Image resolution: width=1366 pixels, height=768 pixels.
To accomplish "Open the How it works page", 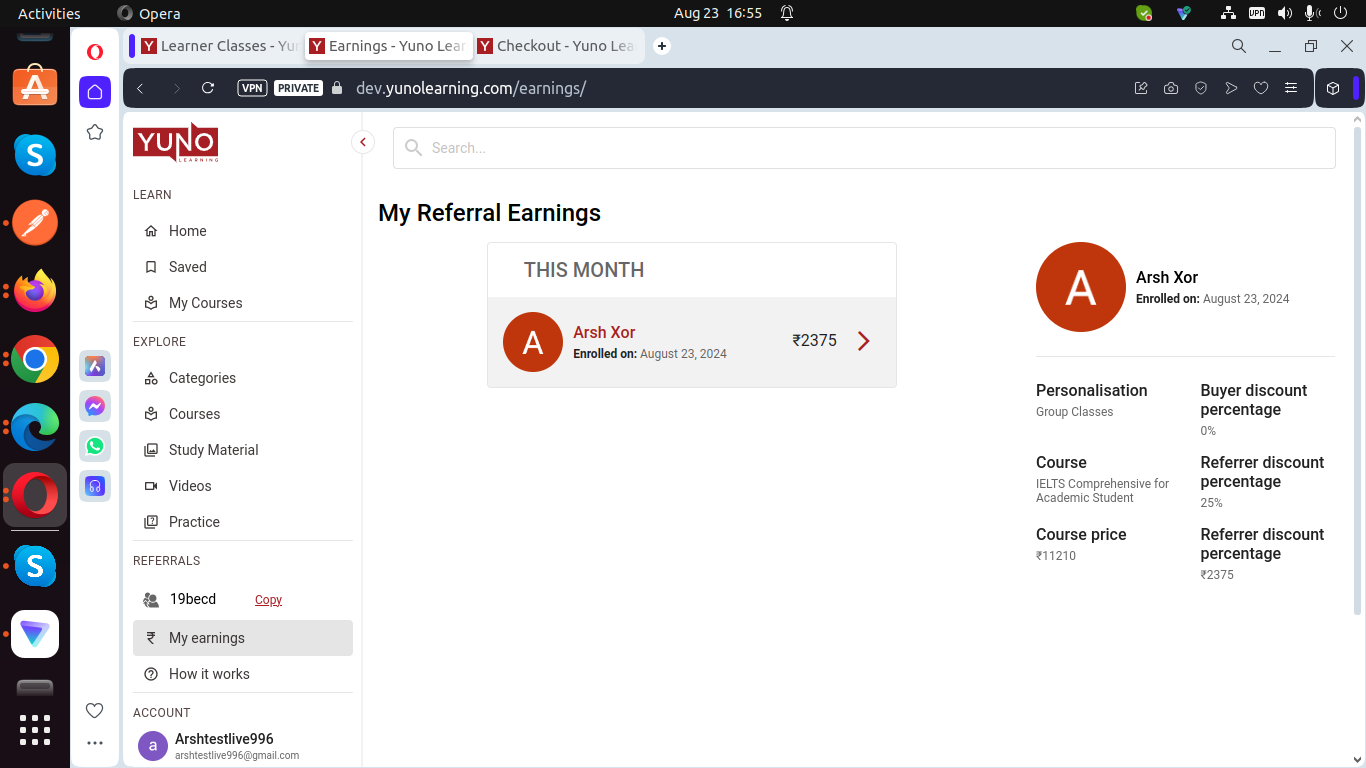I will tap(209, 674).
